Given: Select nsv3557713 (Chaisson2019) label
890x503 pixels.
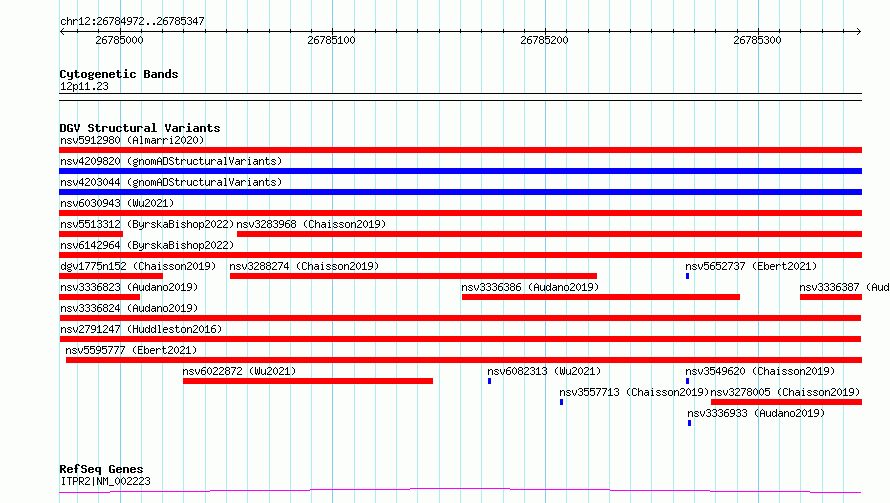Looking at the screenshot, I should (634, 392).
